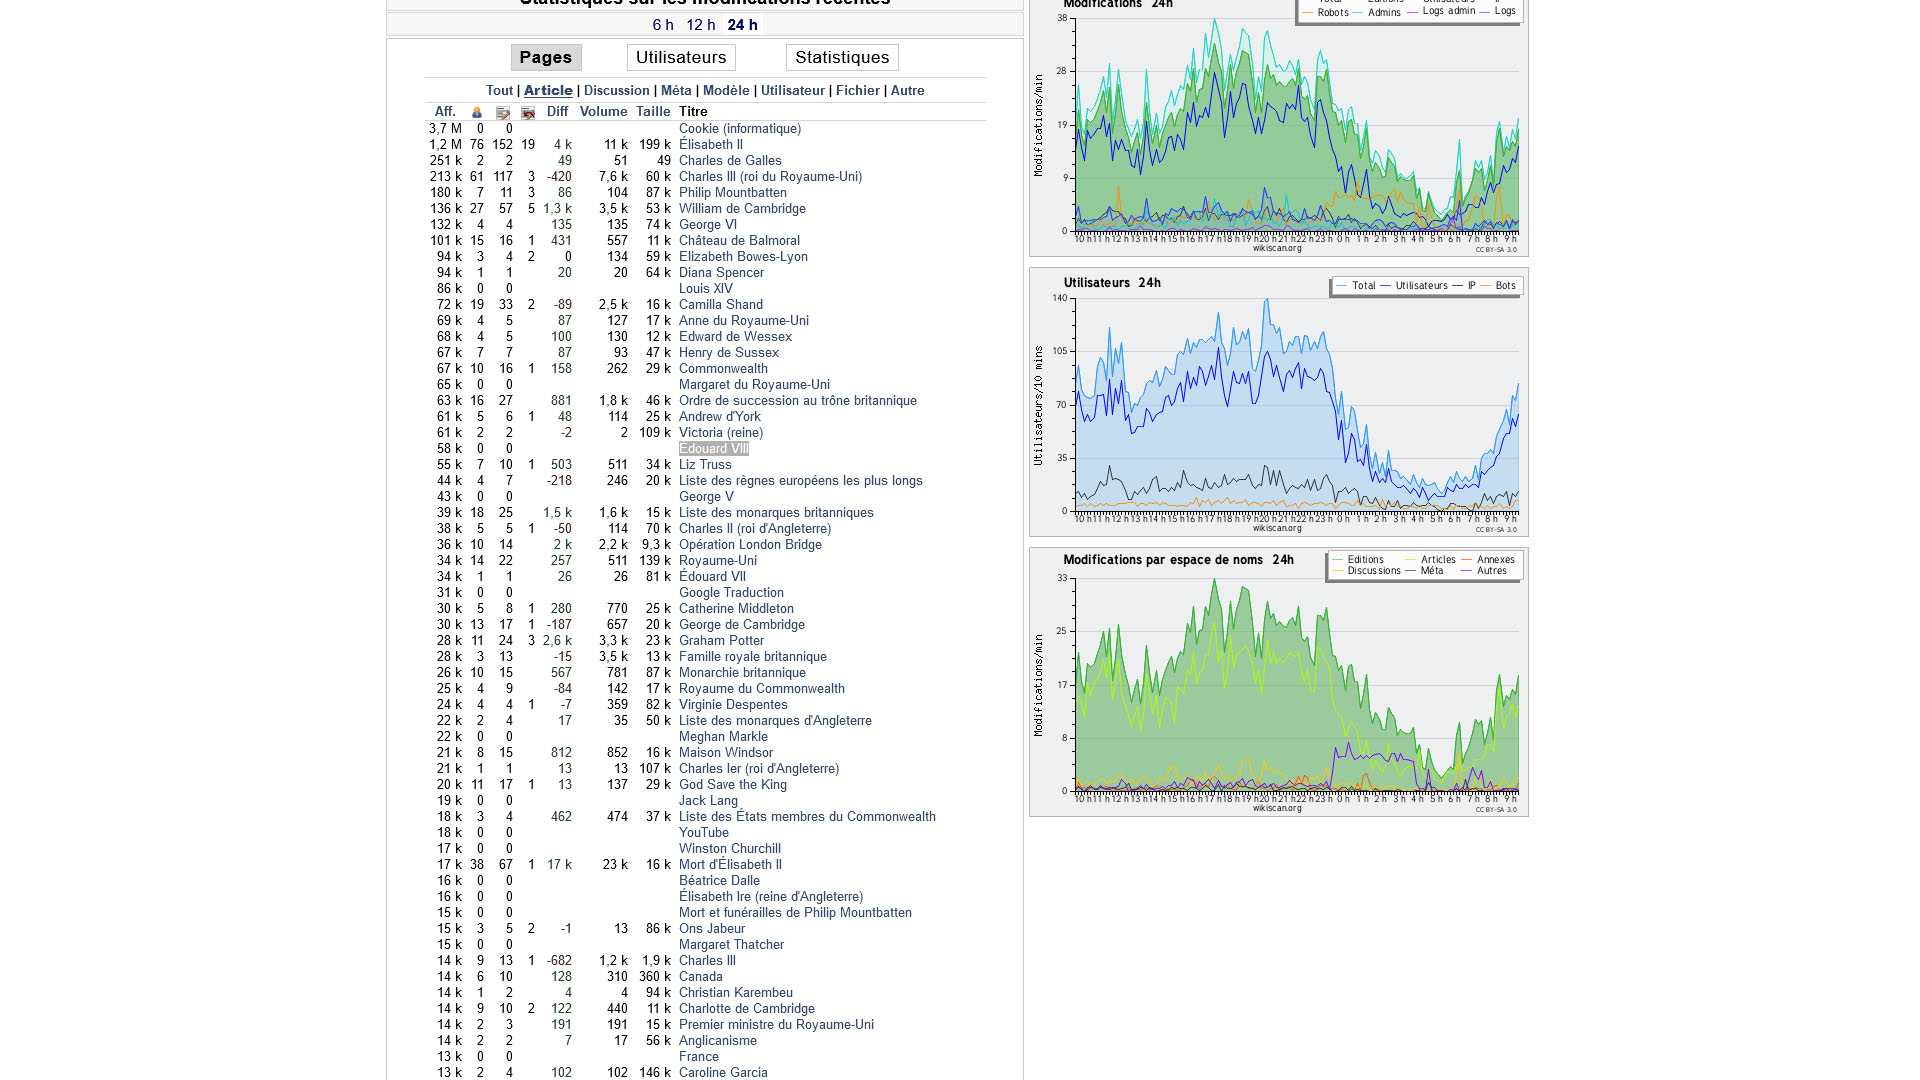
Task: Open the Utilisateurs 24h chart
Action: tap(1279, 402)
